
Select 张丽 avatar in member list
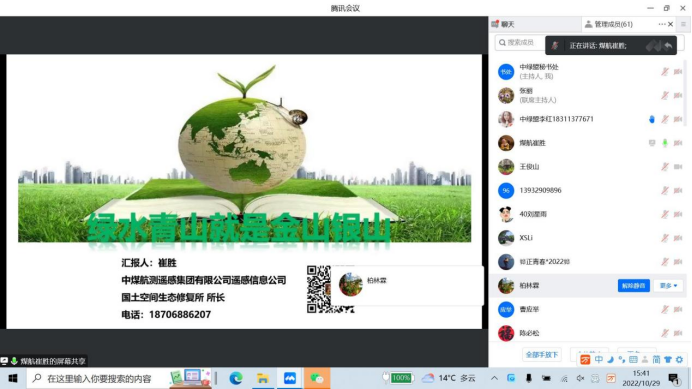pyautogui.click(x=506, y=95)
